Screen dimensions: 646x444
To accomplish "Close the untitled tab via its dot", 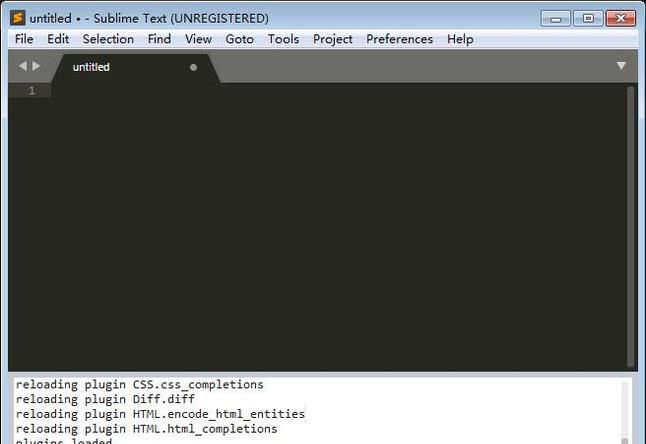I will click(193, 67).
